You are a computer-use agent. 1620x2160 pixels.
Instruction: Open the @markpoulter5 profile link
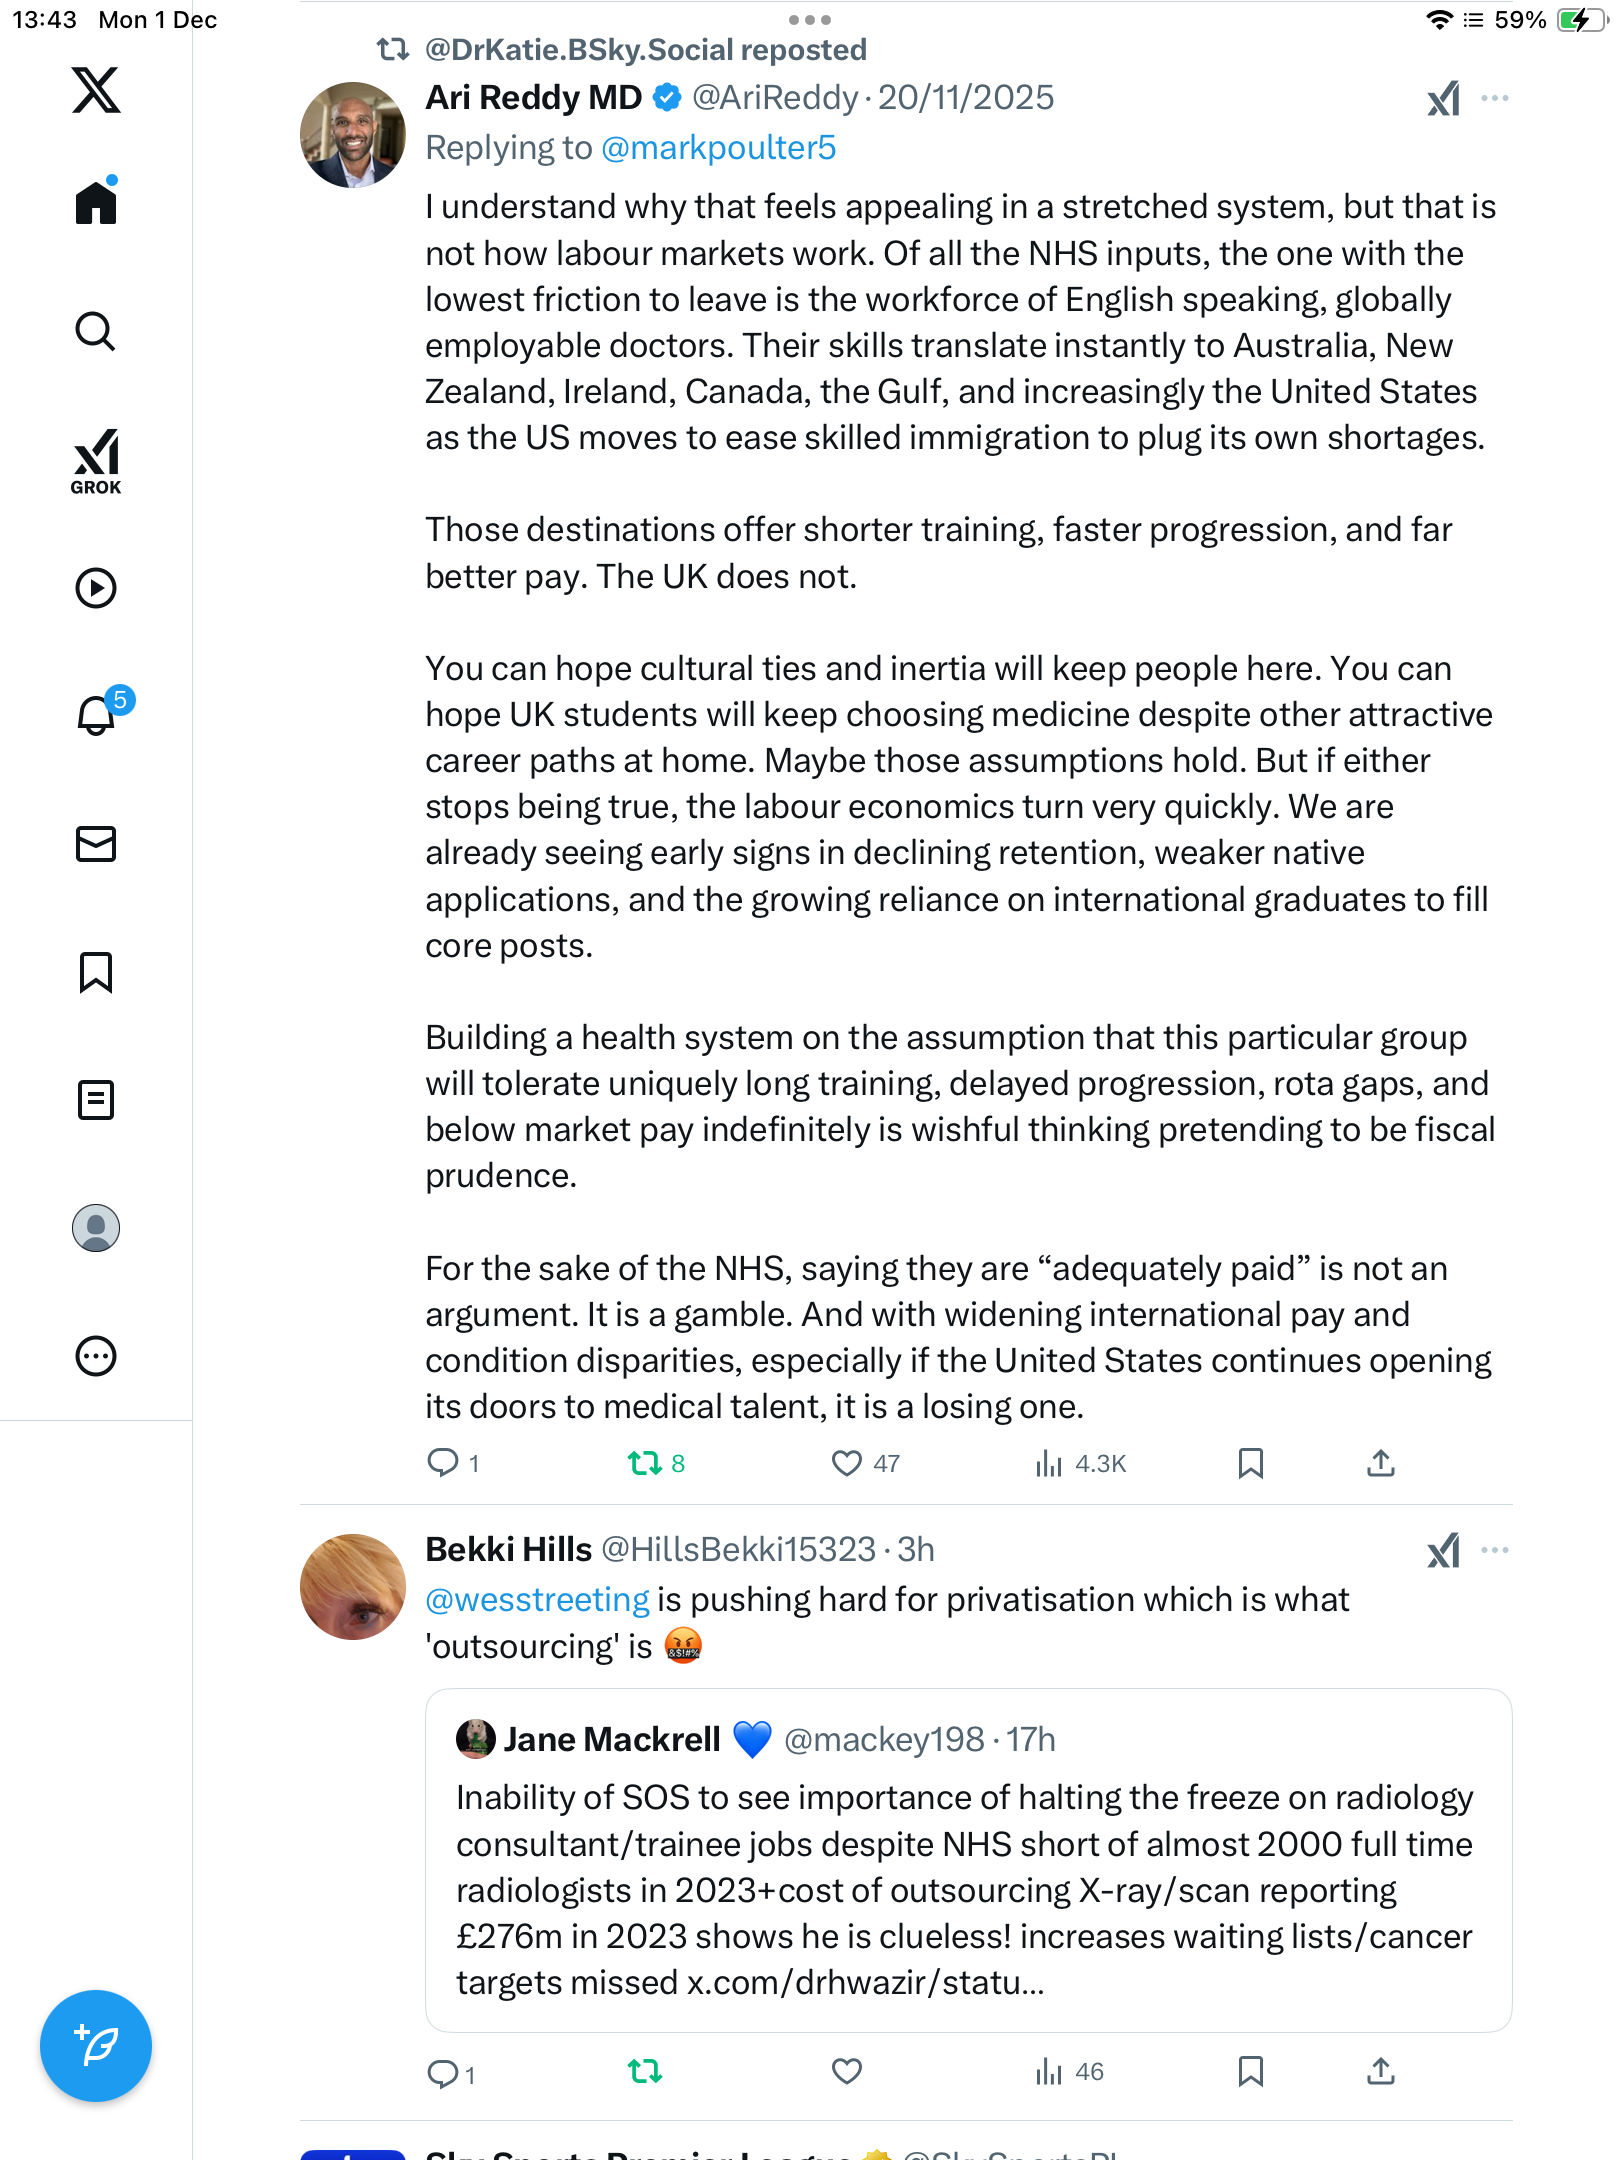718,148
